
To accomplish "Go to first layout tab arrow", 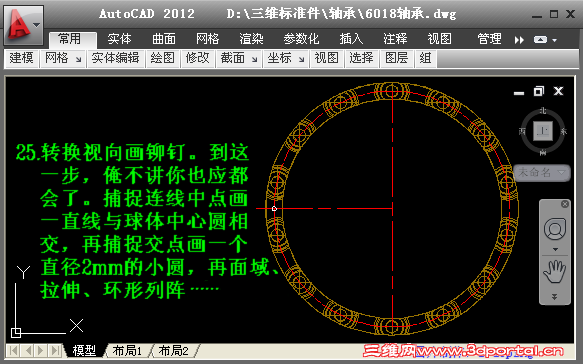I will coord(13,350).
